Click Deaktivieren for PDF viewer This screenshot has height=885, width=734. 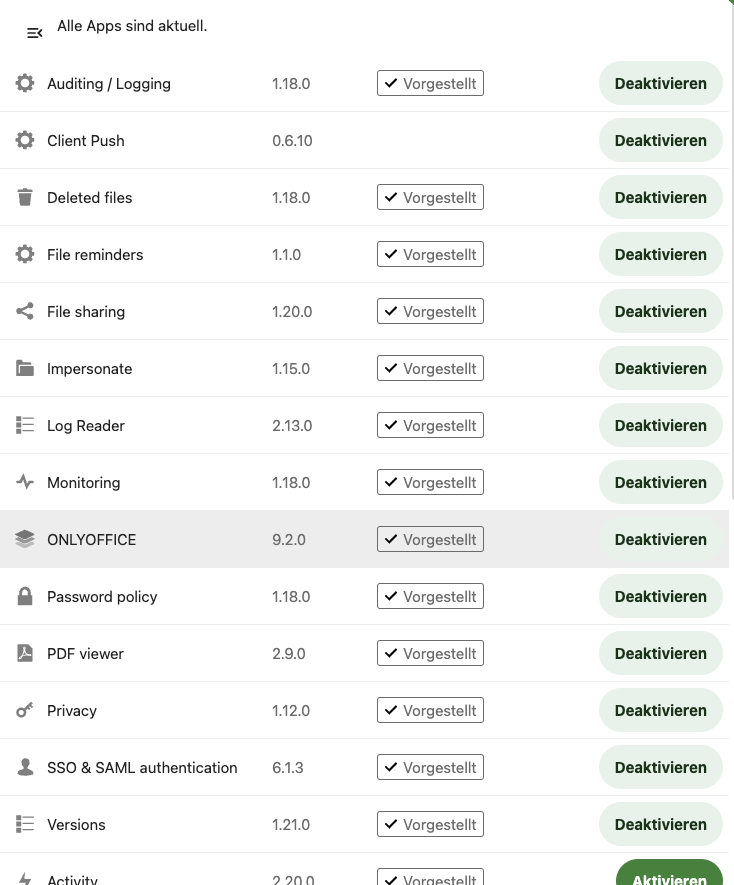pos(661,653)
